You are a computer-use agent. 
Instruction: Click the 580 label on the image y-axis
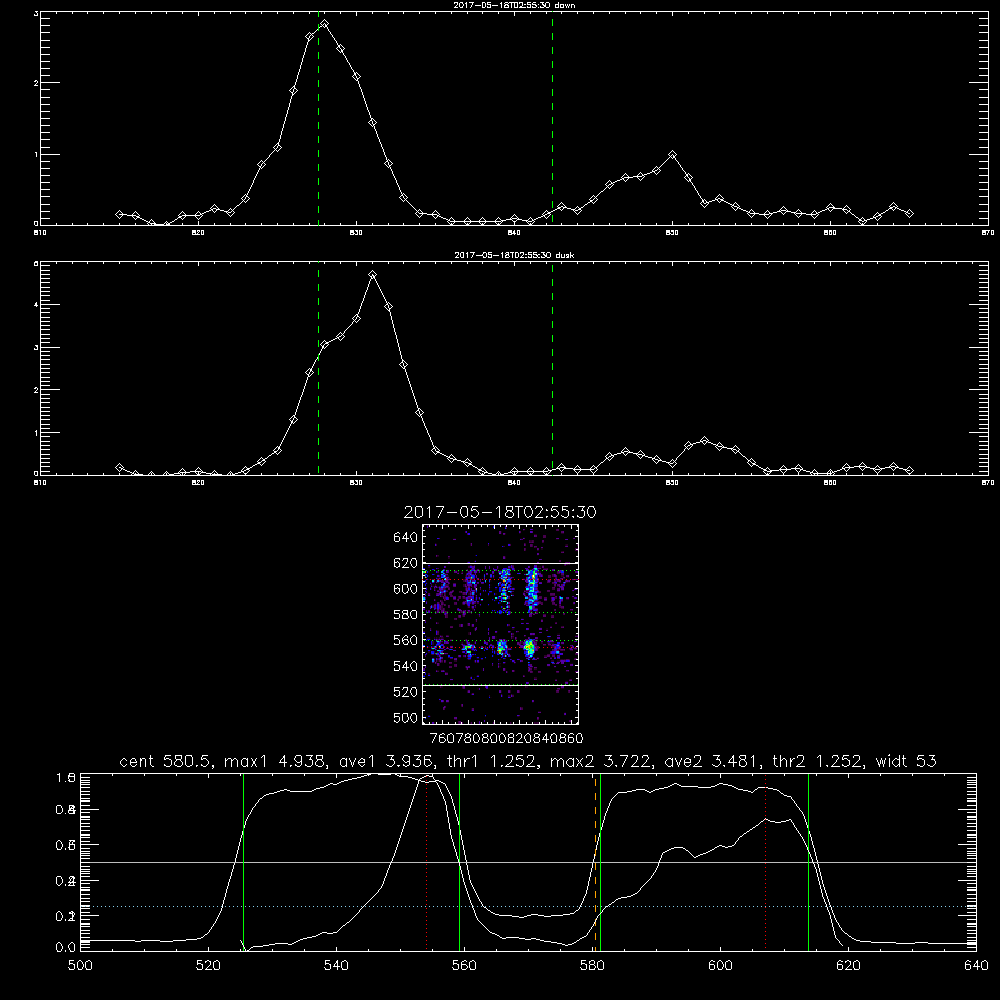pos(406,615)
